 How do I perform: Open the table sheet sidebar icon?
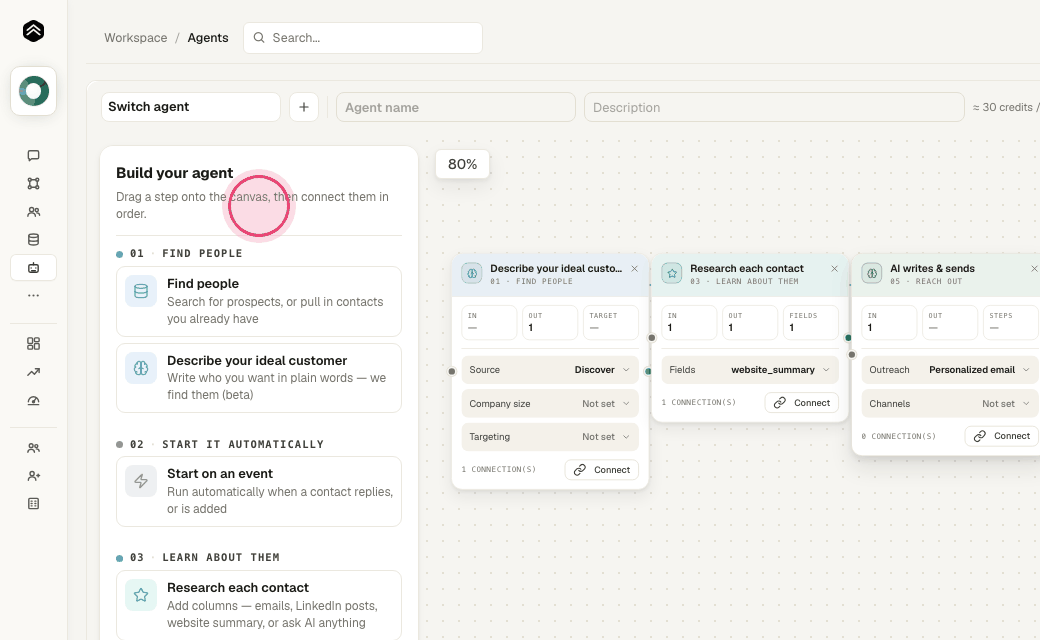click(33, 504)
